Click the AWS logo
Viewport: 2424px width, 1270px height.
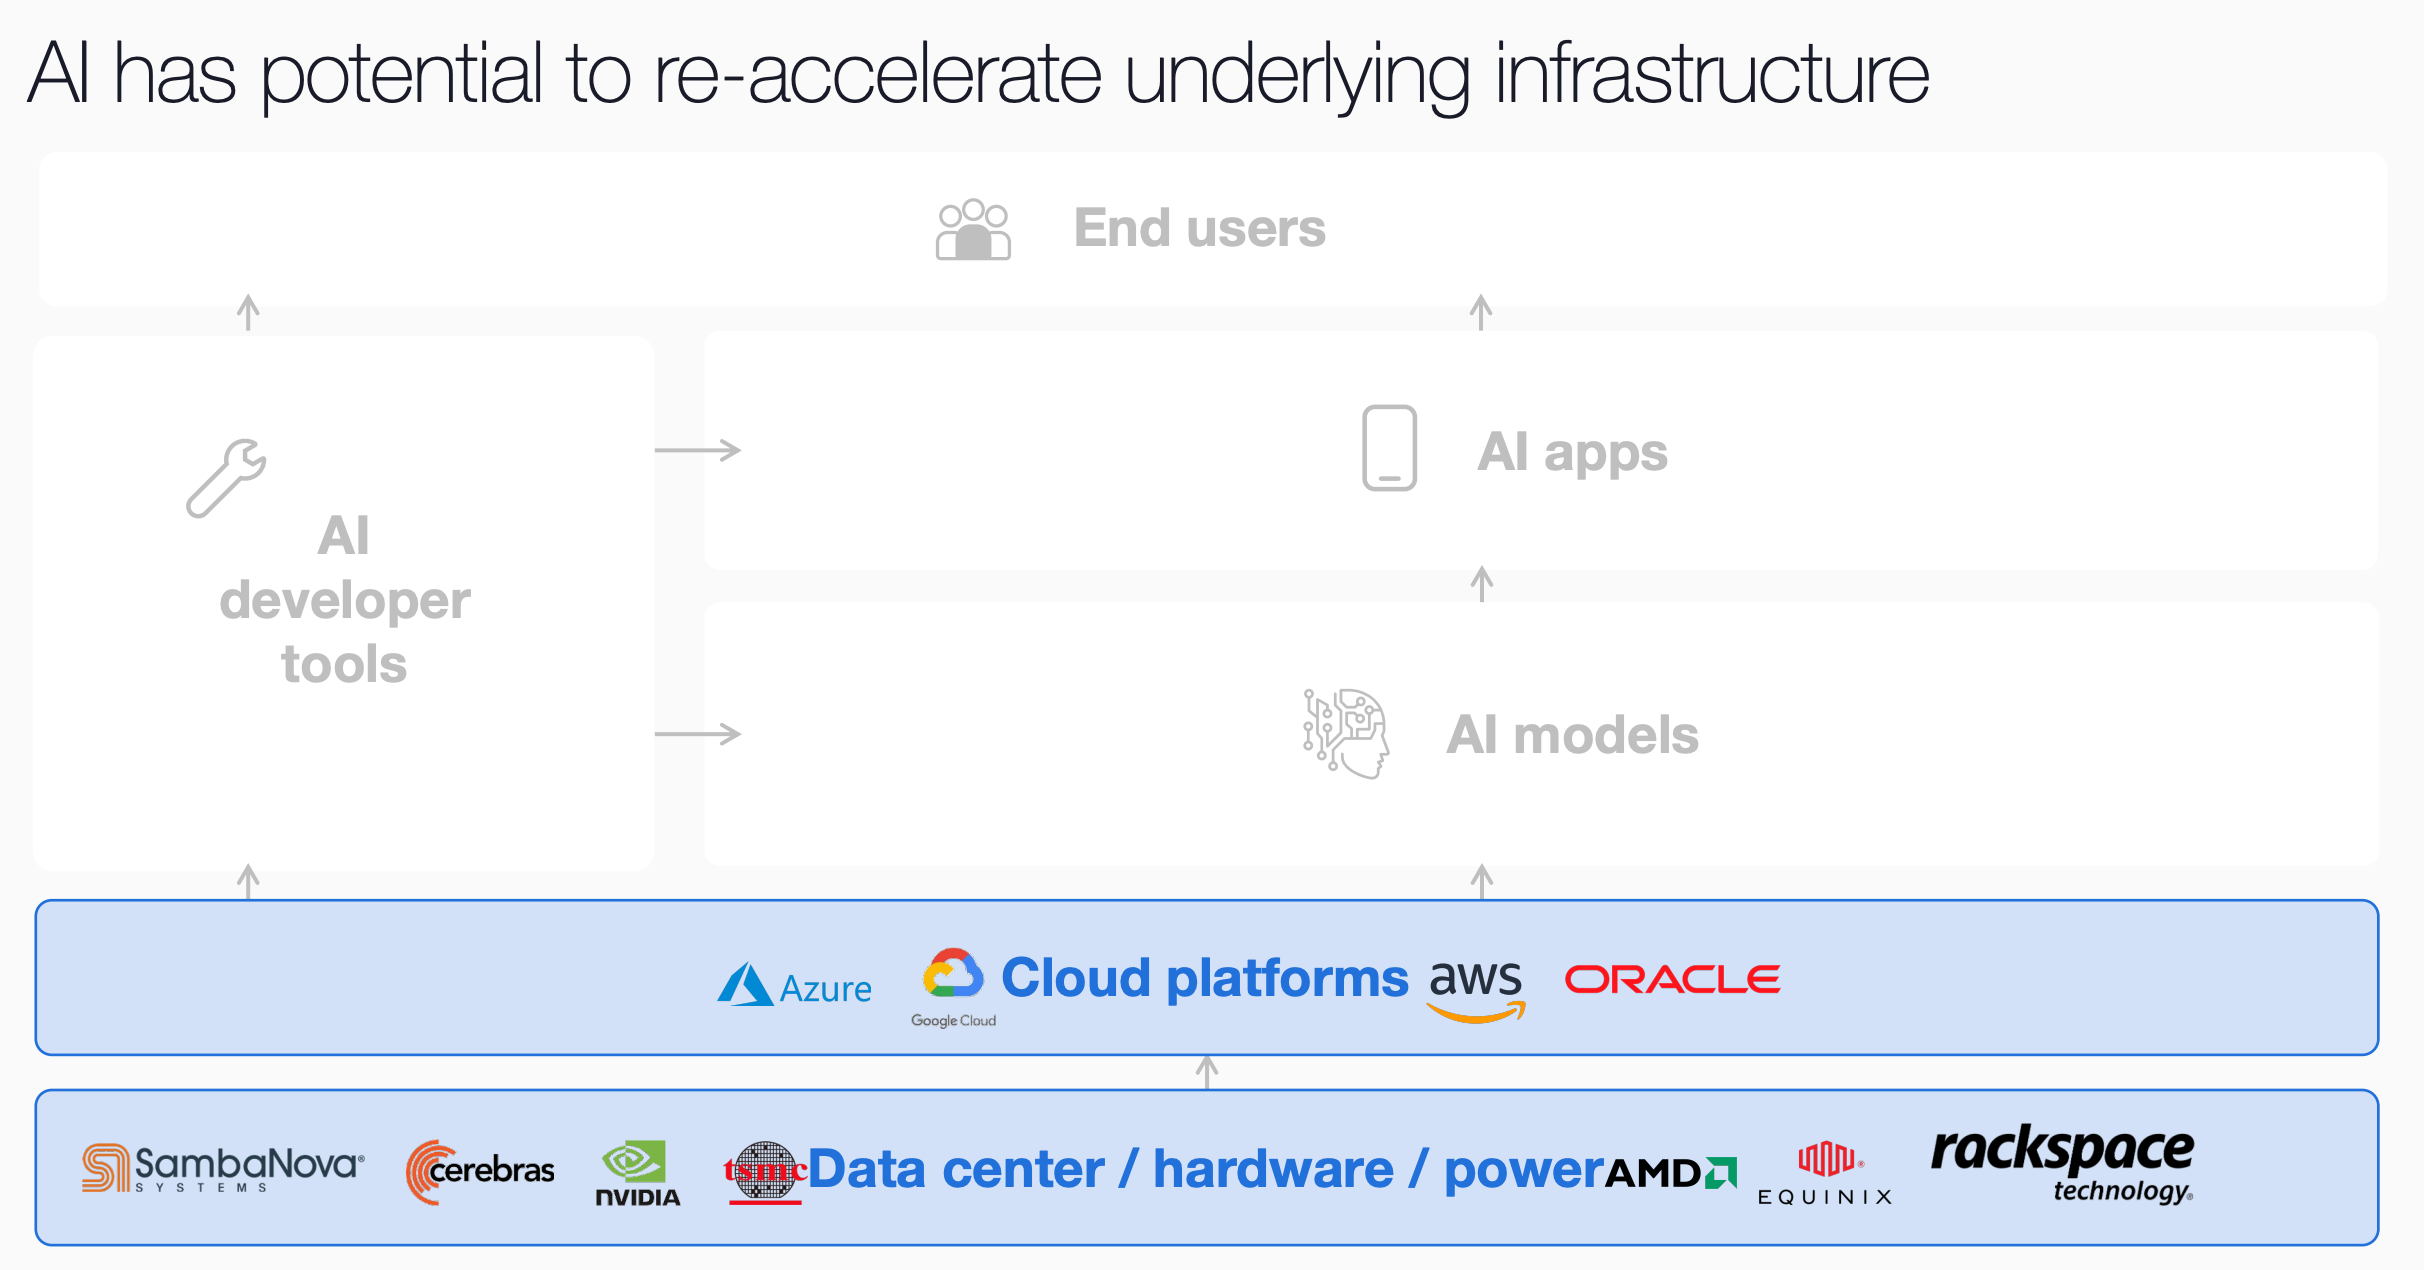pyautogui.click(x=1476, y=986)
